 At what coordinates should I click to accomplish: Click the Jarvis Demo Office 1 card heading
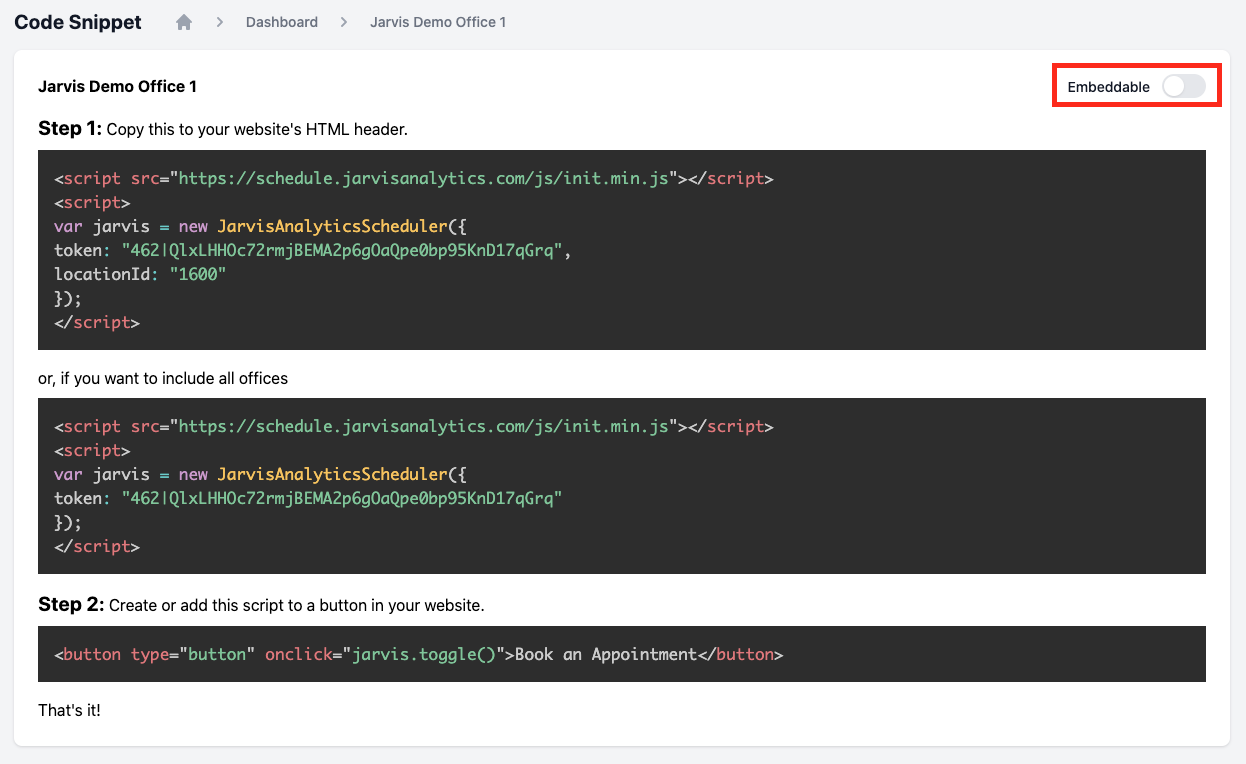pos(117,87)
